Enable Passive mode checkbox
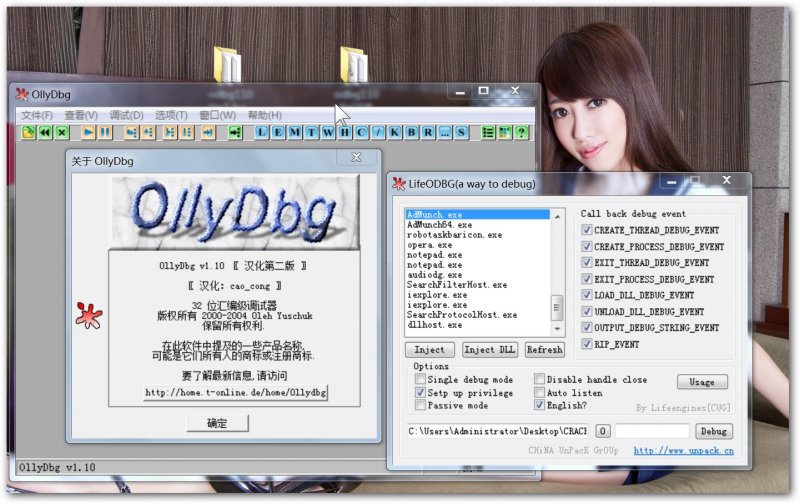Viewport: 800px width, 504px height. click(420, 405)
